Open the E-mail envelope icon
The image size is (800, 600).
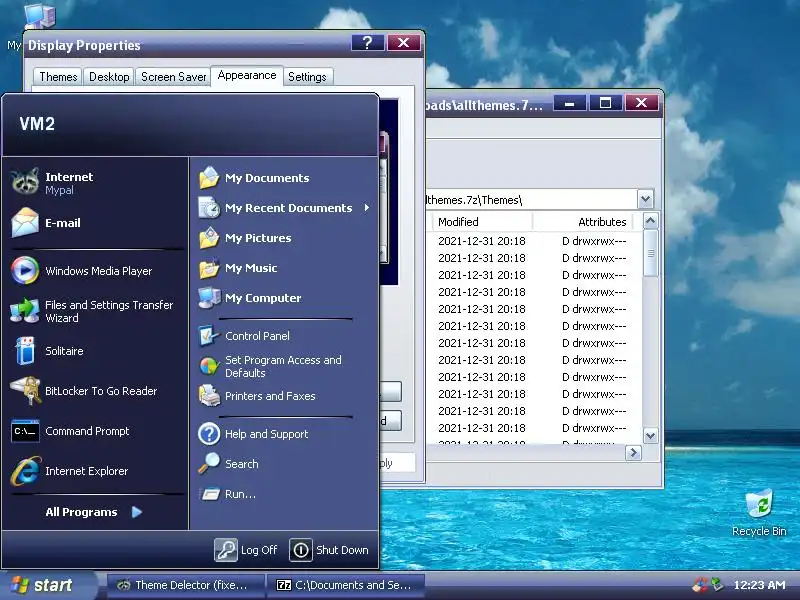(25, 222)
